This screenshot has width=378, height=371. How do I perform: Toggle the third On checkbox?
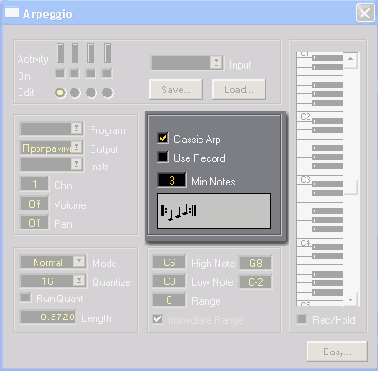pyautogui.click(x=90, y=73)
